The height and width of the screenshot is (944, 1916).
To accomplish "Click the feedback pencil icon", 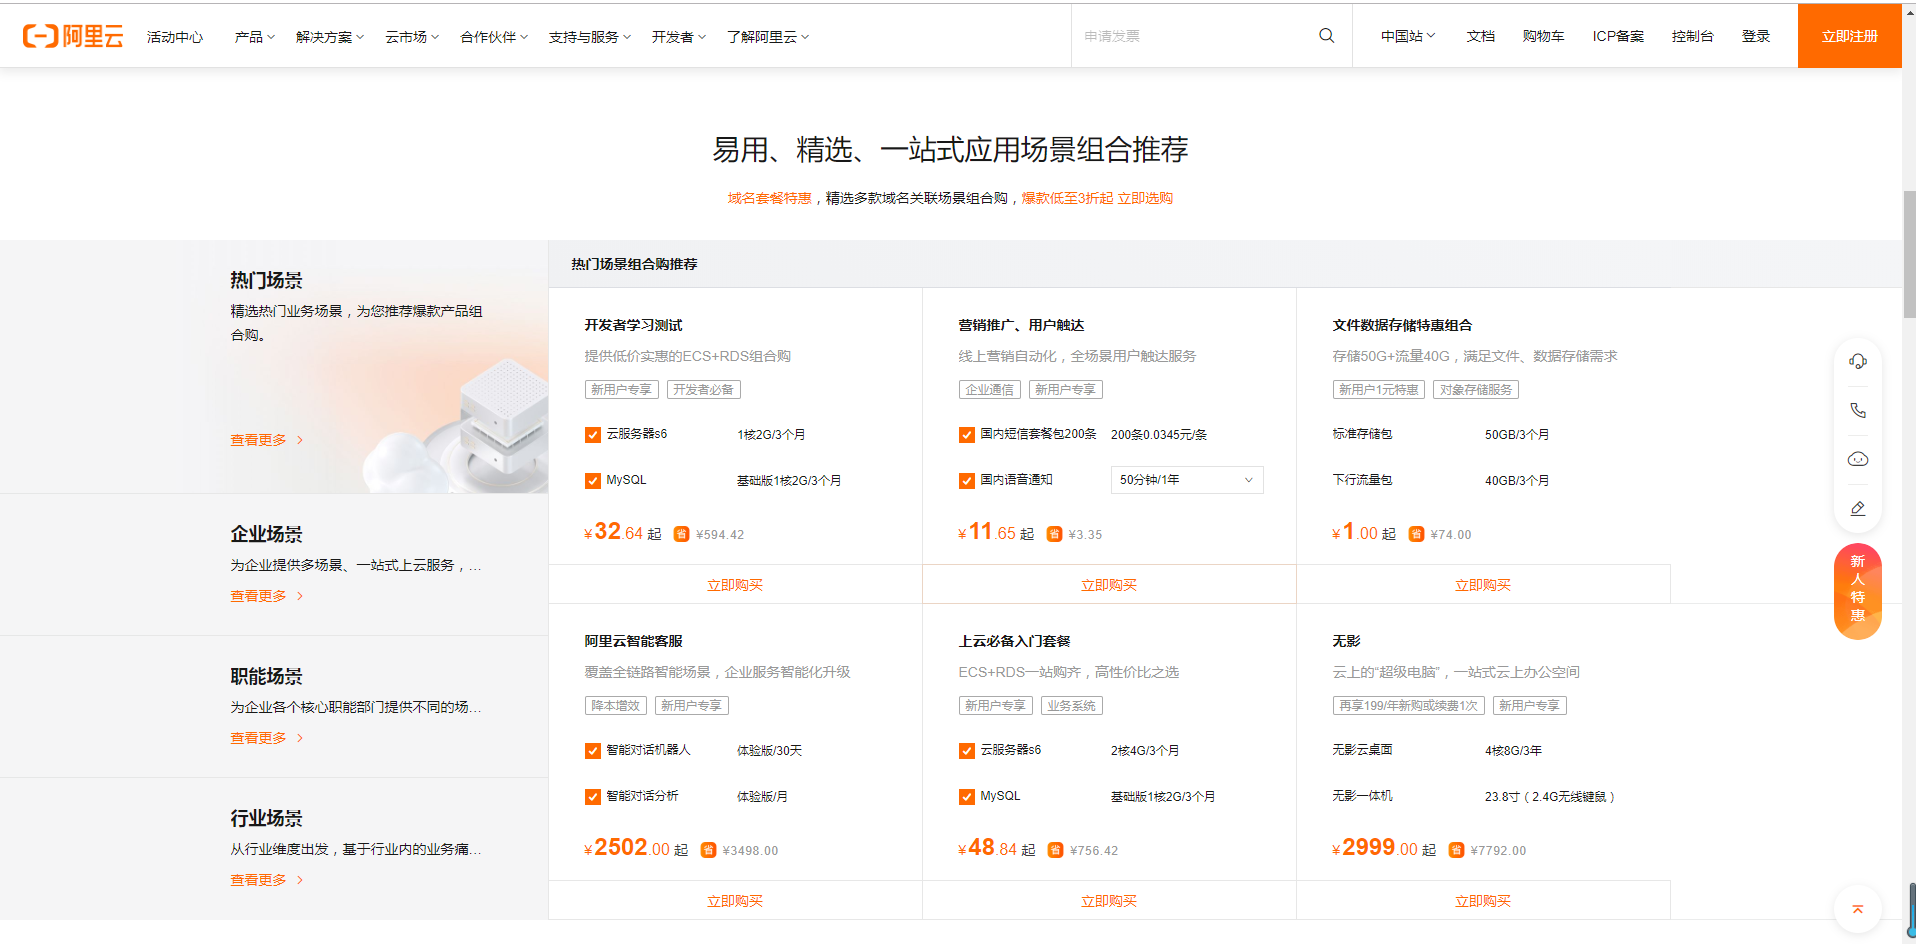I will [x=1858, y=508].
